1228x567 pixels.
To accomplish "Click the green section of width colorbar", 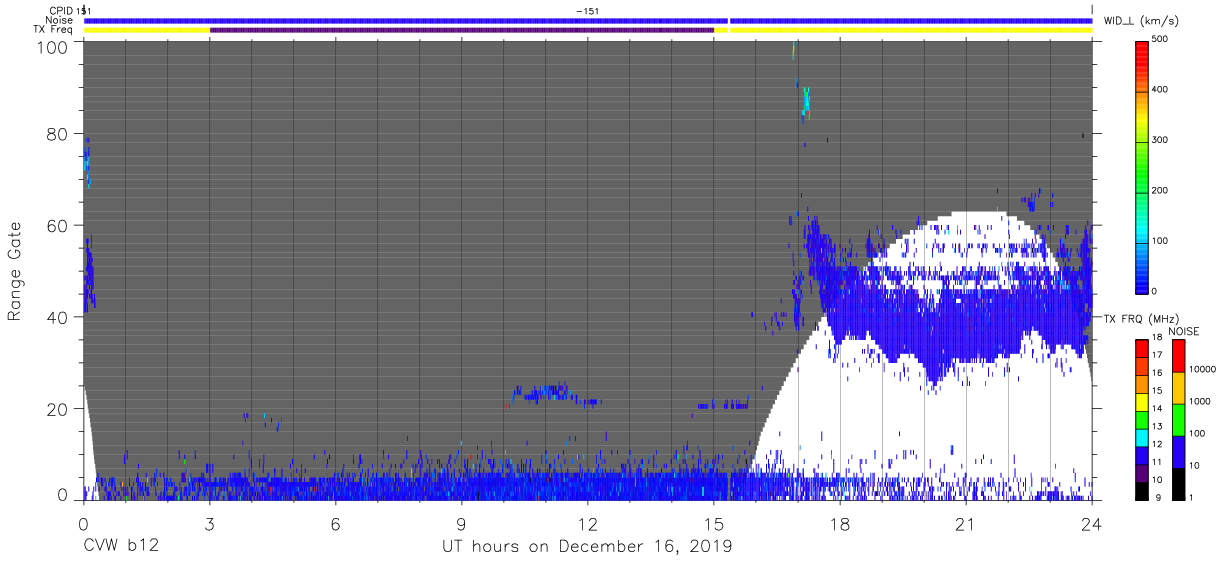I will (1142, 170).
